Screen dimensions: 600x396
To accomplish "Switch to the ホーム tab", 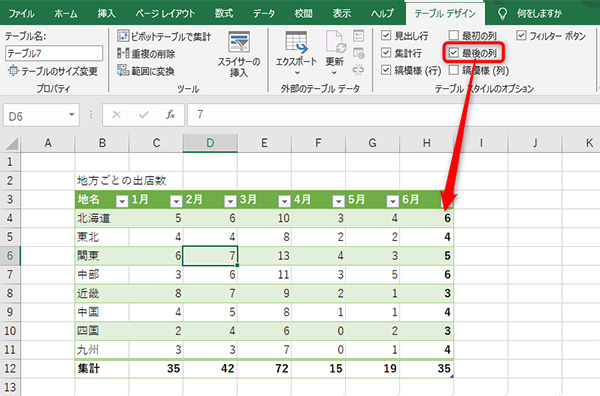I will pos(66,14).
